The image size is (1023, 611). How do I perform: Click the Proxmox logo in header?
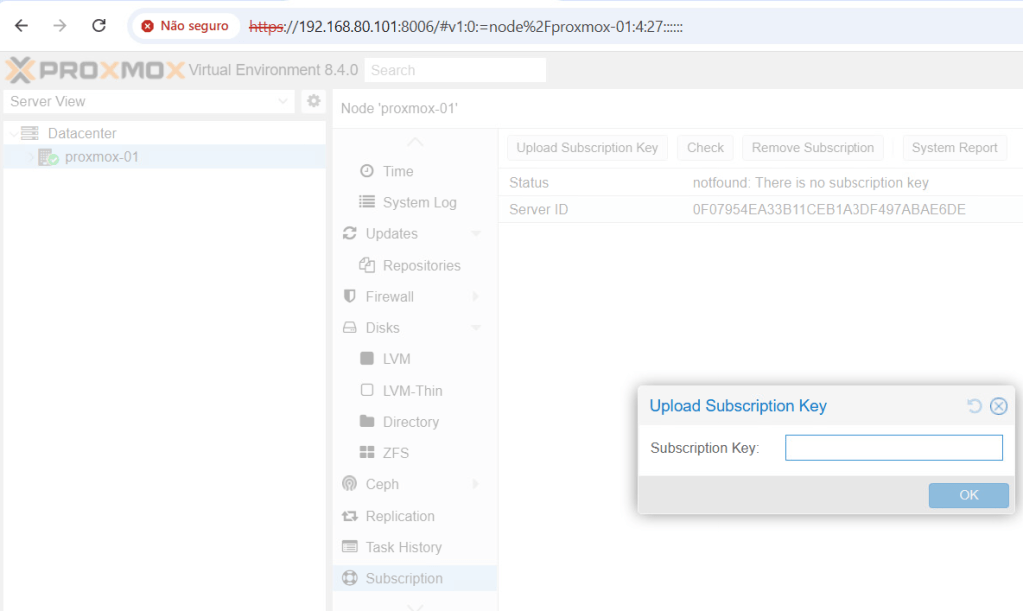95,70
